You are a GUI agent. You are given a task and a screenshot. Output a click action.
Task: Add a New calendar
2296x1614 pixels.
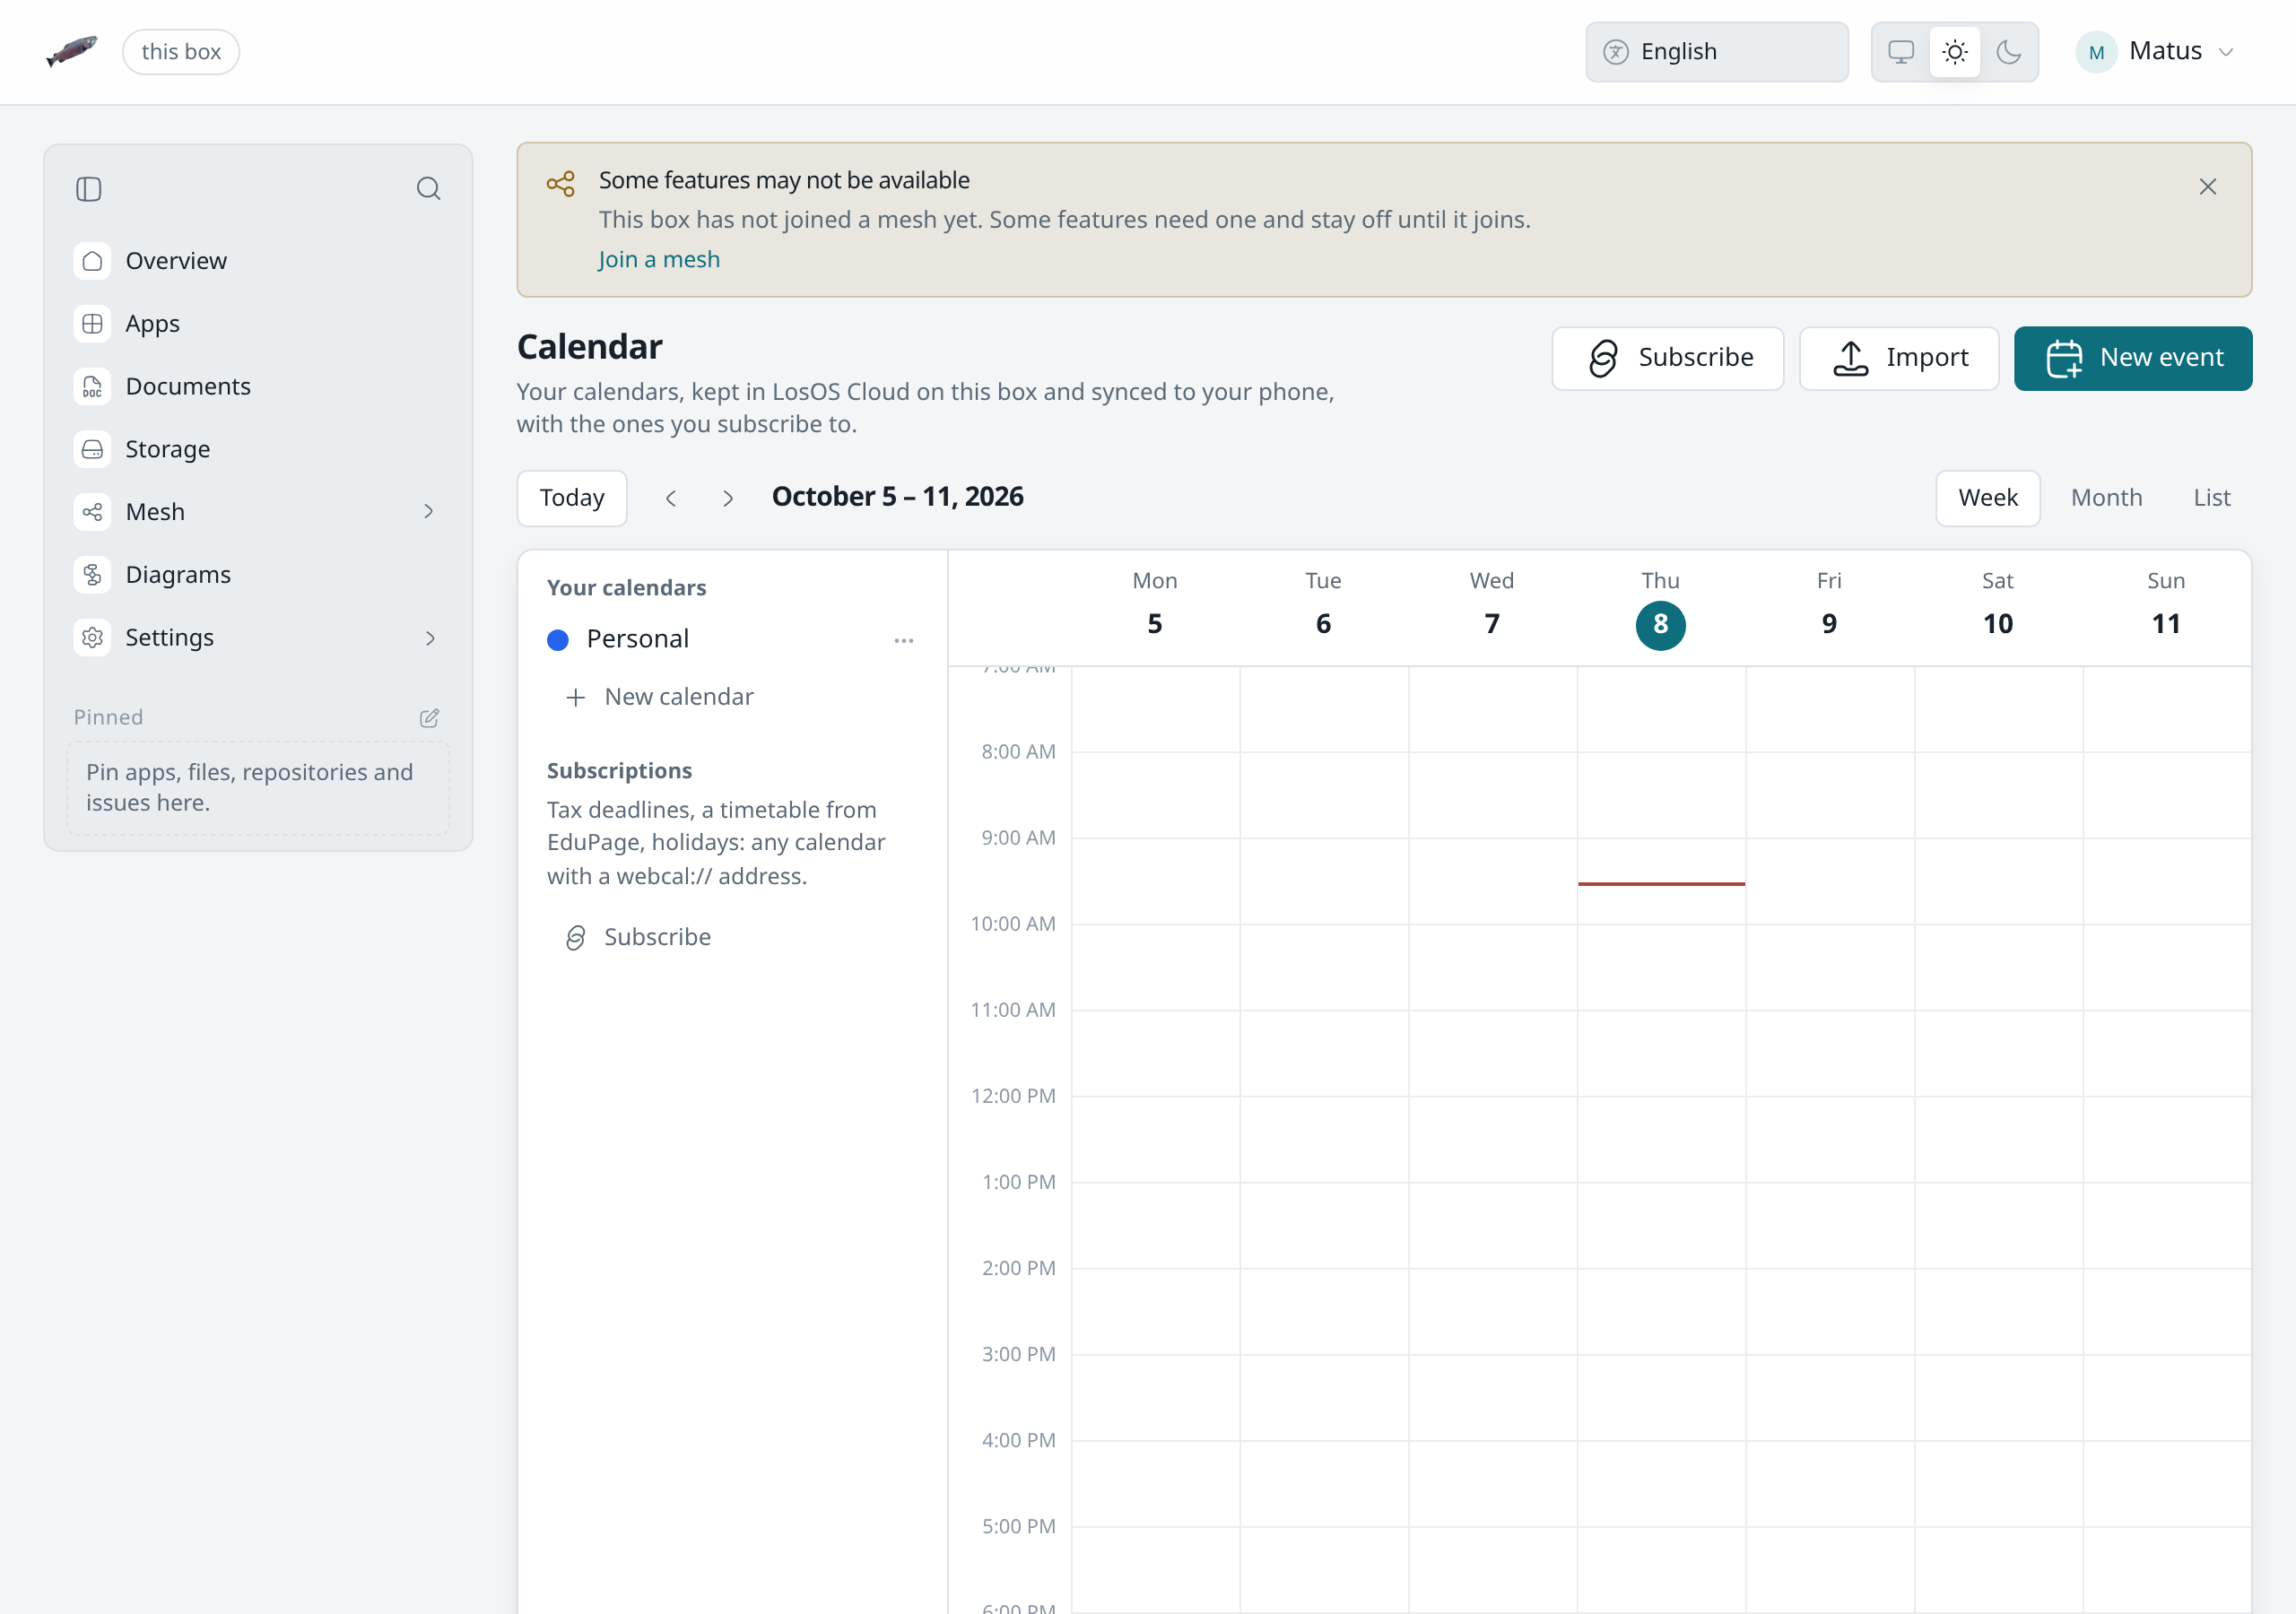click(660, 697)
